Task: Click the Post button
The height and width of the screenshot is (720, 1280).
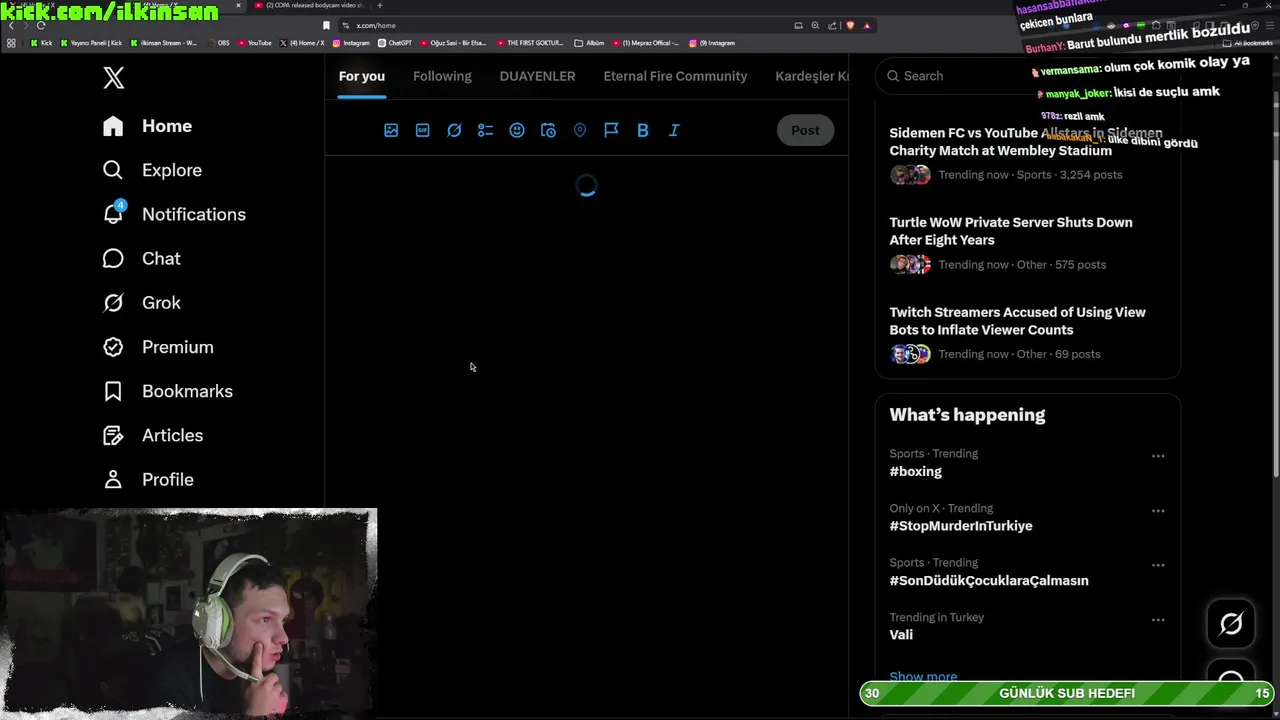Action: (x=805, y=130)
